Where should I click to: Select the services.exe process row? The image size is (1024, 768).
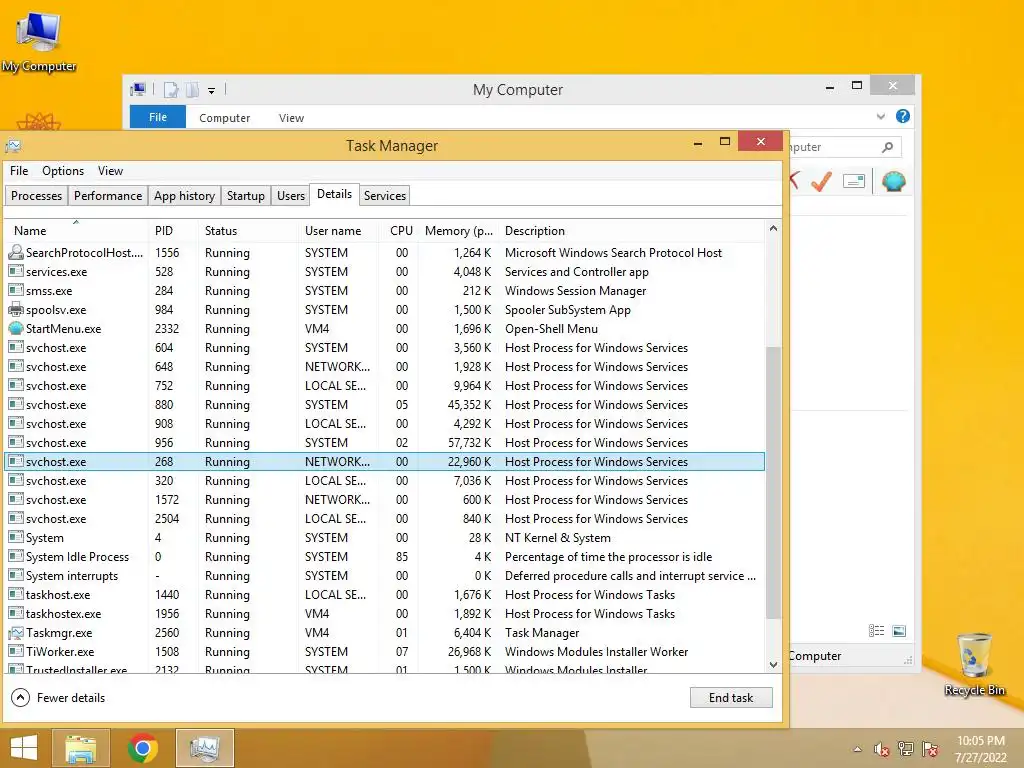[385, 272]
